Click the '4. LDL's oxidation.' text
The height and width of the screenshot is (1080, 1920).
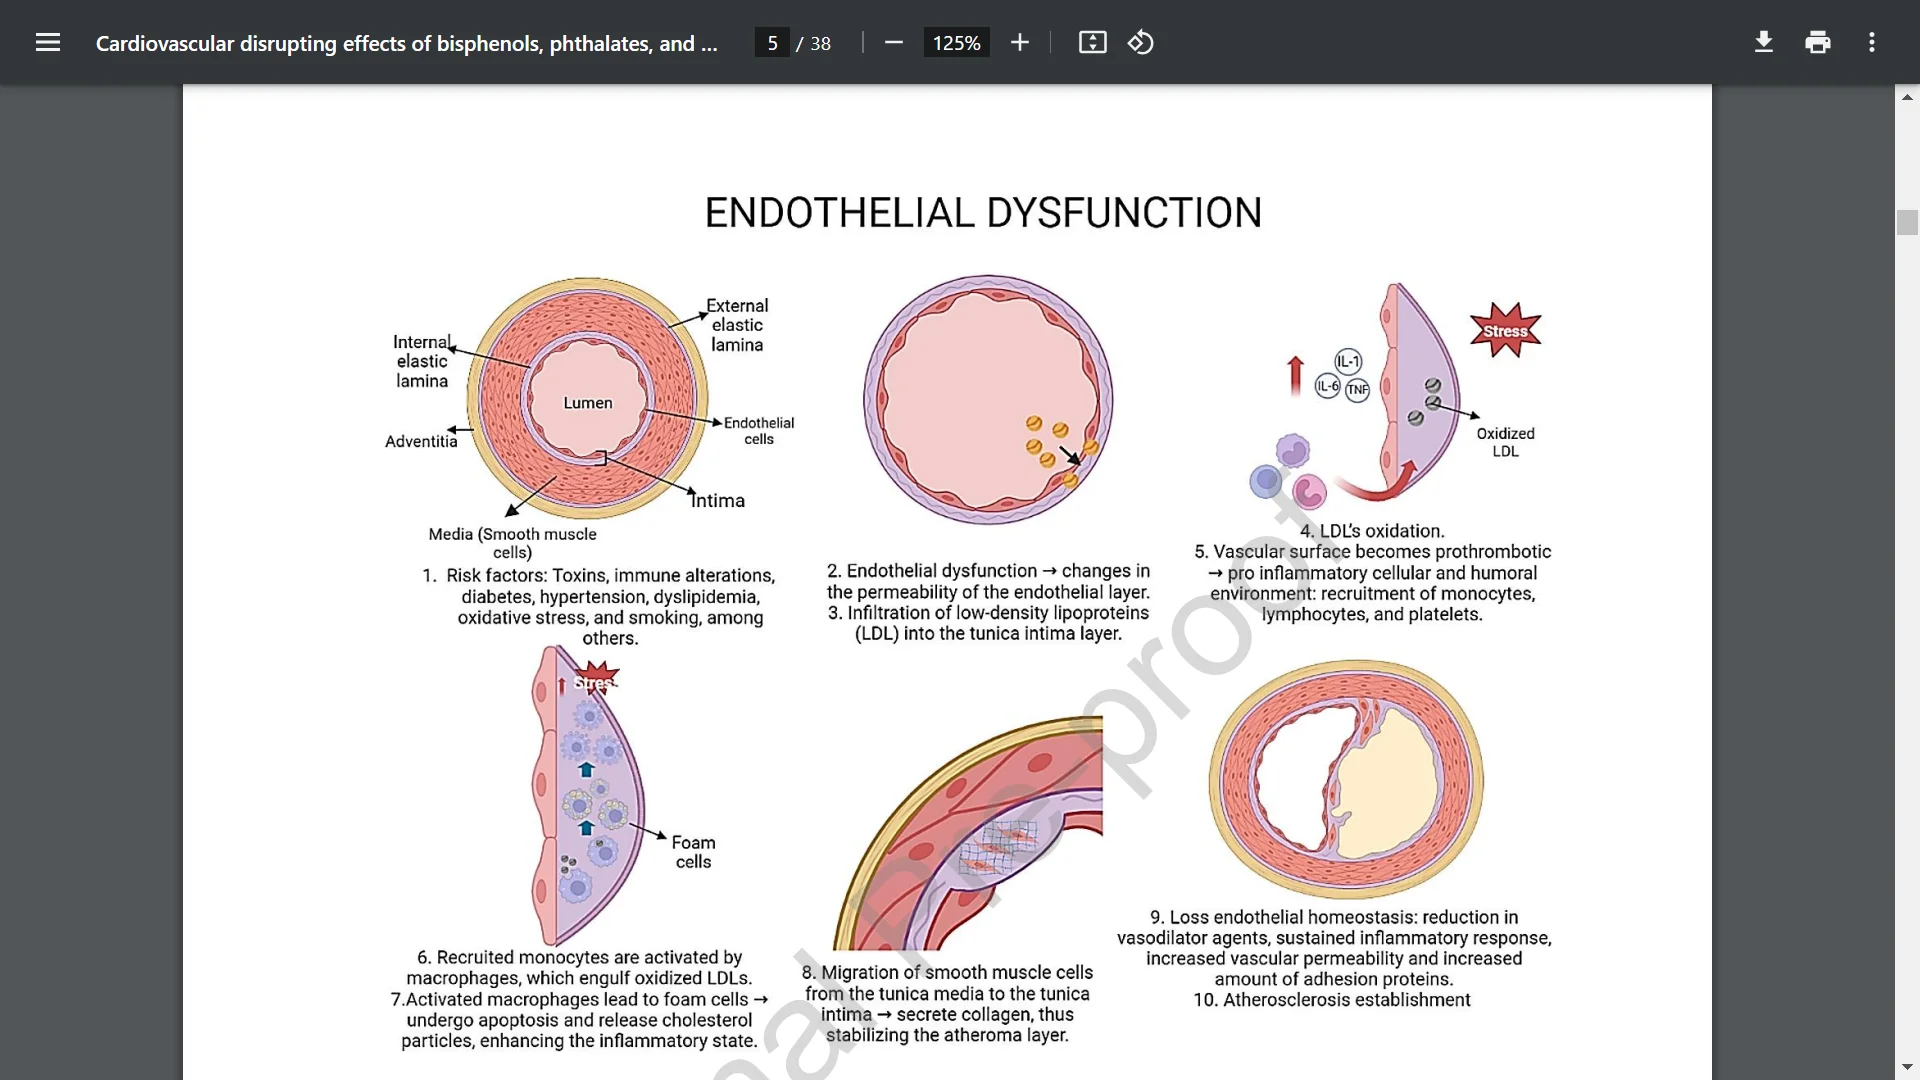click(x=1372, y=531)
